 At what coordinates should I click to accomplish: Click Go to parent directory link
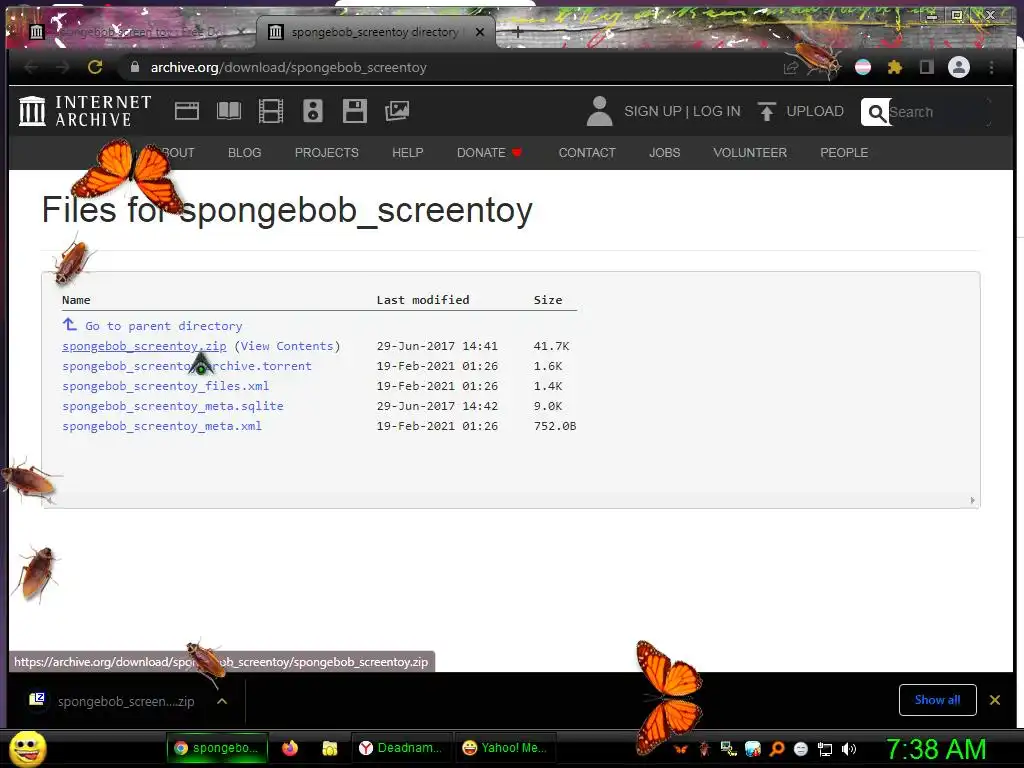pyautogui.click(x=163, y=326)
